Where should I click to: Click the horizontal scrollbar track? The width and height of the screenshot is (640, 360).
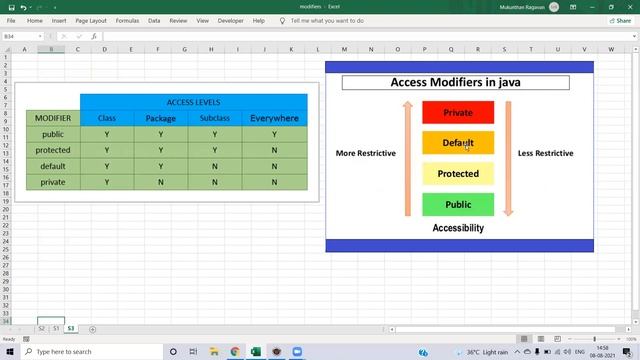(505, 329)
